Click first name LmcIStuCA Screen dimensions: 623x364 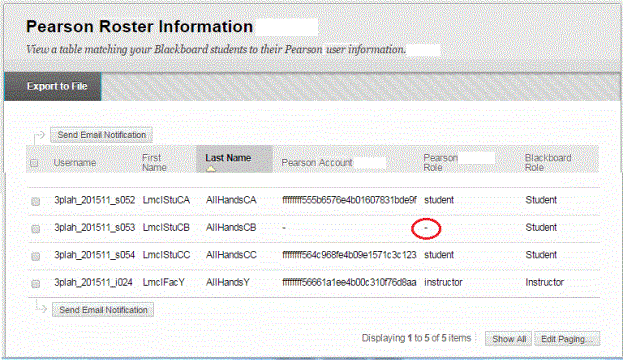click(166, 200)
